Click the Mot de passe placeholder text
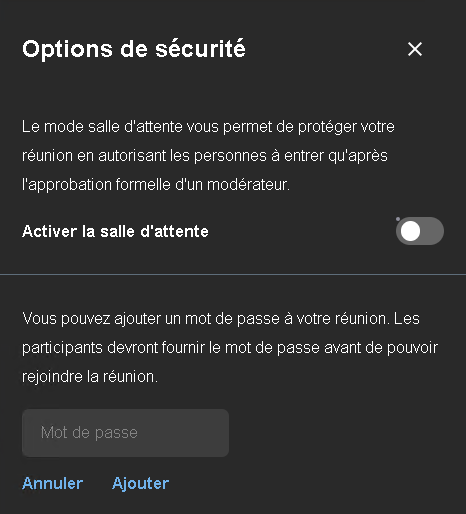Image resolution: width=466 pixels, height=514 pixels. [x=89, y=433]
